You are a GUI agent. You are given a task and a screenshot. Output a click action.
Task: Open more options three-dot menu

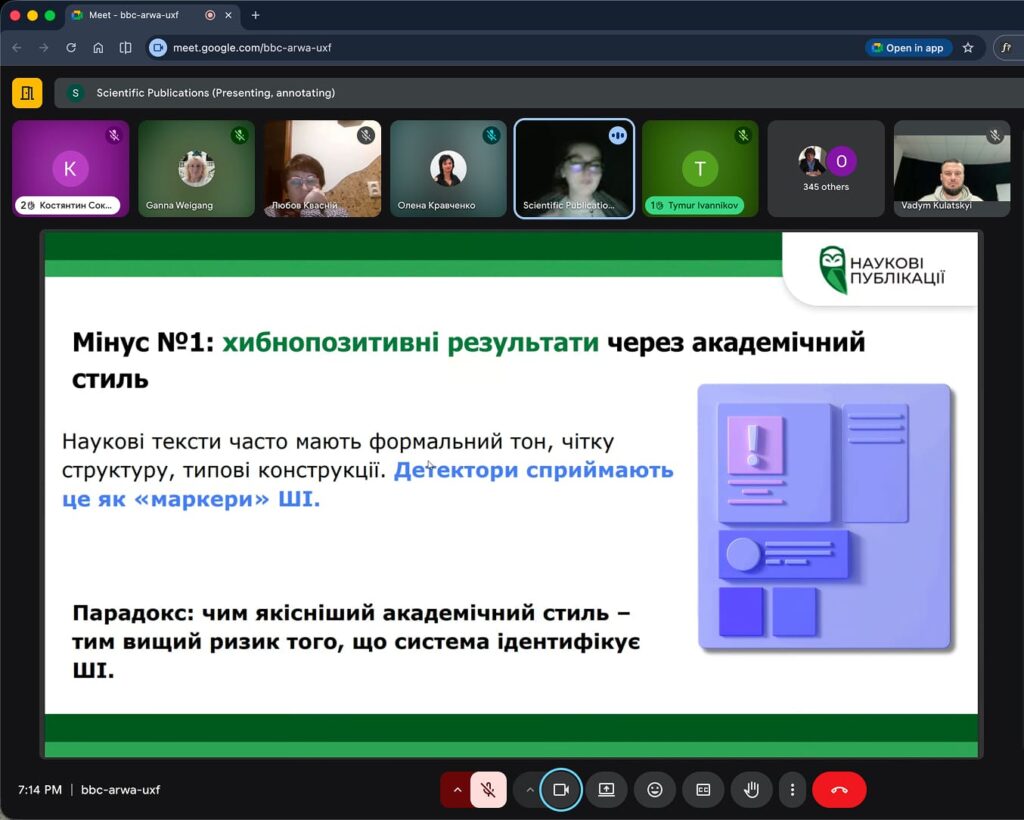point(792,789)
